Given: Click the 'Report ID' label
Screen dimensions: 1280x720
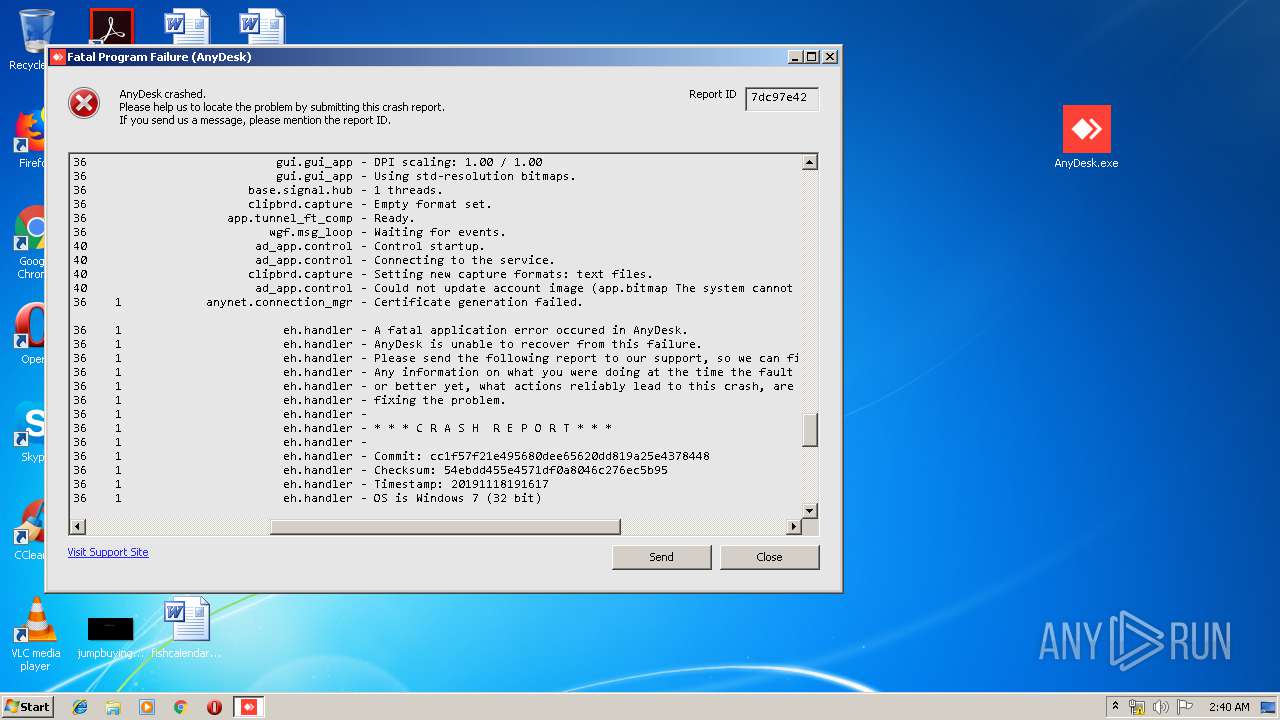Looking at the screenshot, I should click(x=712, y=94).
